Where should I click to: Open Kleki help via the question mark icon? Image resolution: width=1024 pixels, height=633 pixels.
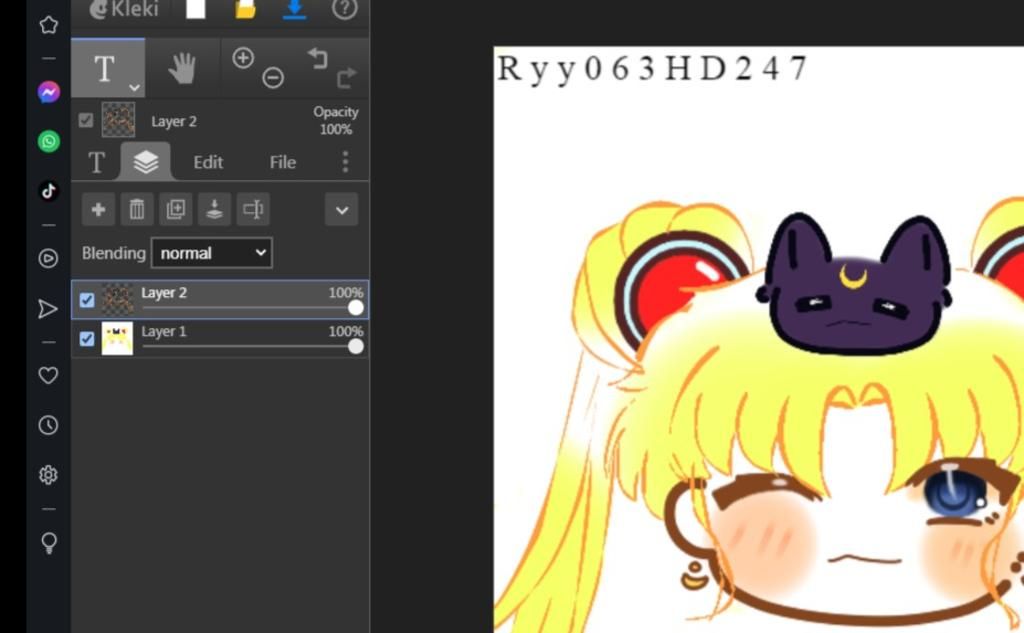pos(344,8)
